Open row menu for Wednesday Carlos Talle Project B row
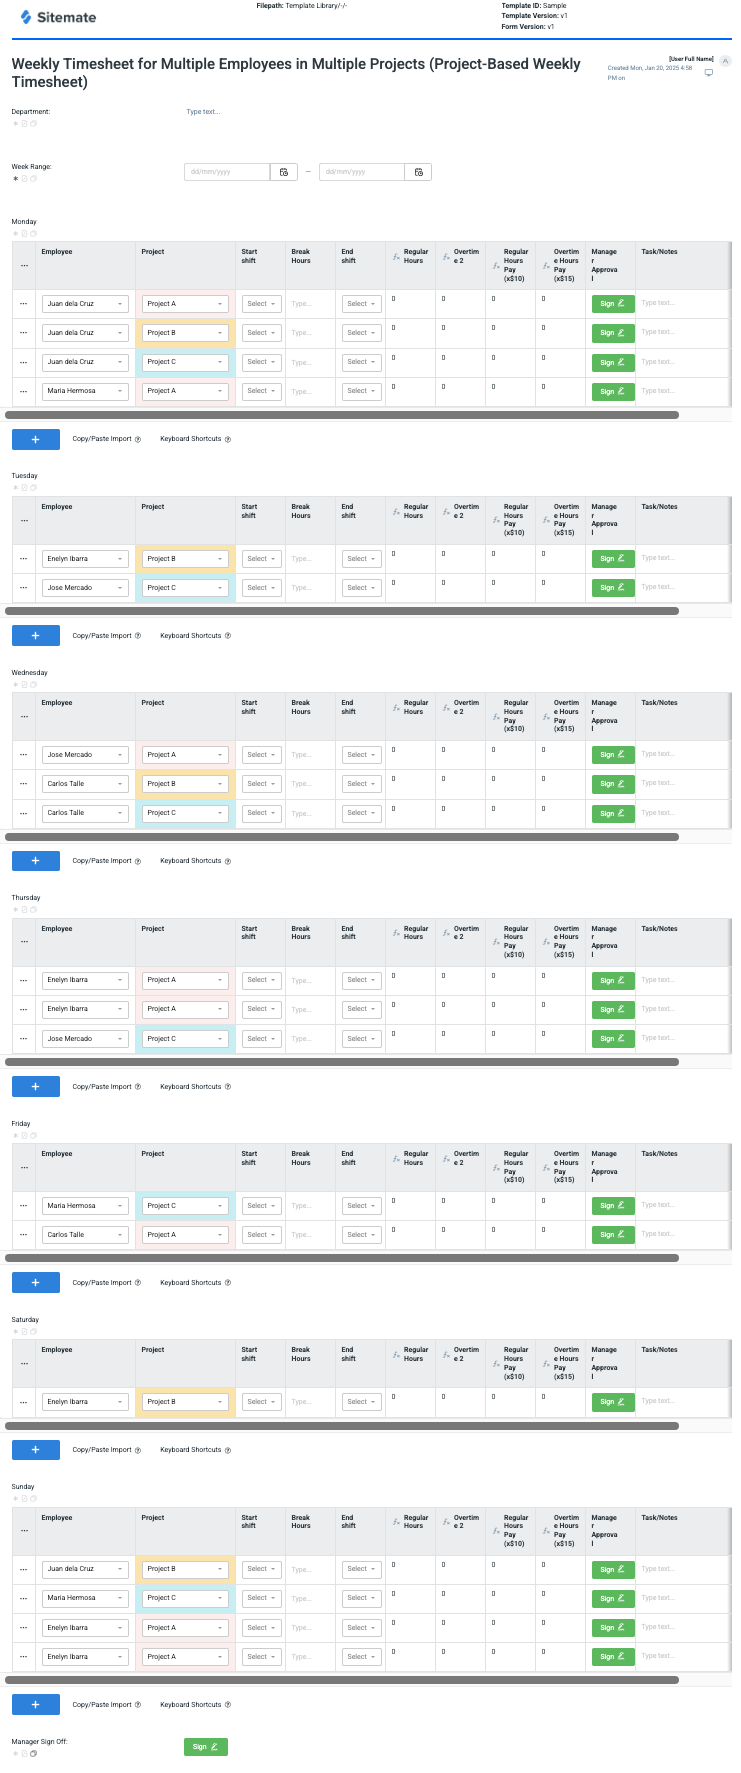741x1773 pixels. pyautogui.click(x=24, y=784)
